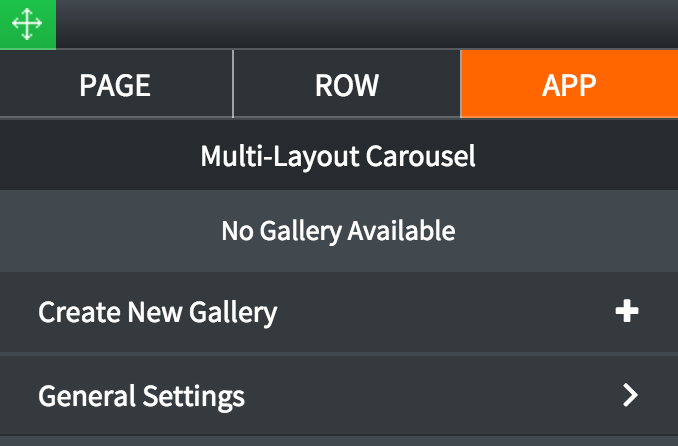Screen dimensions: 678x446
Task: Switch to the PAGE tab
Action: [115, 85]
